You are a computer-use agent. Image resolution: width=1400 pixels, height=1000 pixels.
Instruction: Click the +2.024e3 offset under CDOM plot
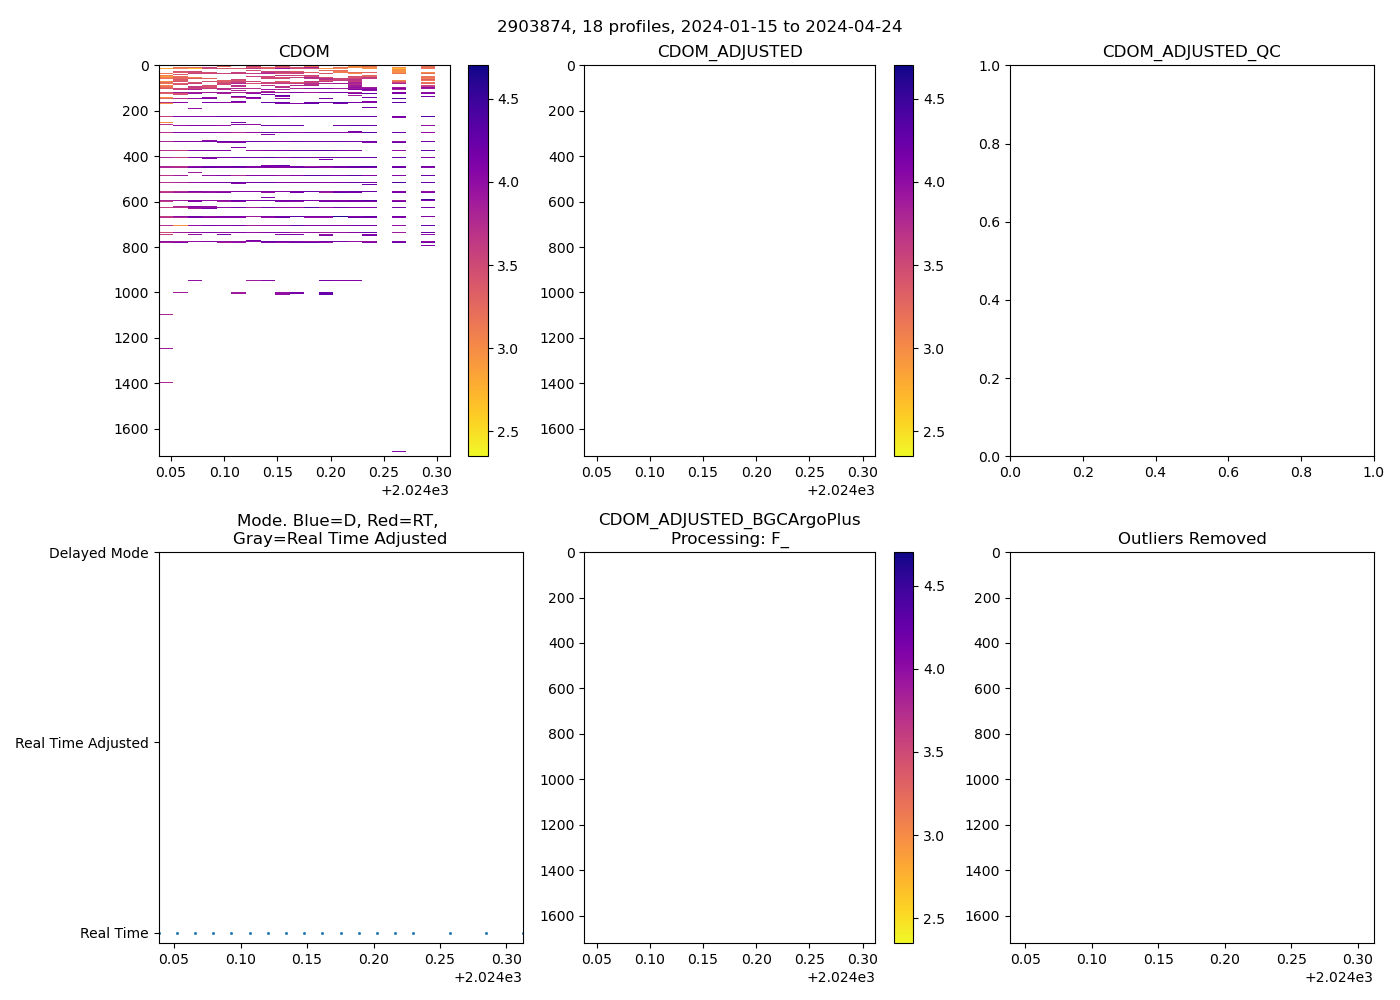click(x=414, y=490)
